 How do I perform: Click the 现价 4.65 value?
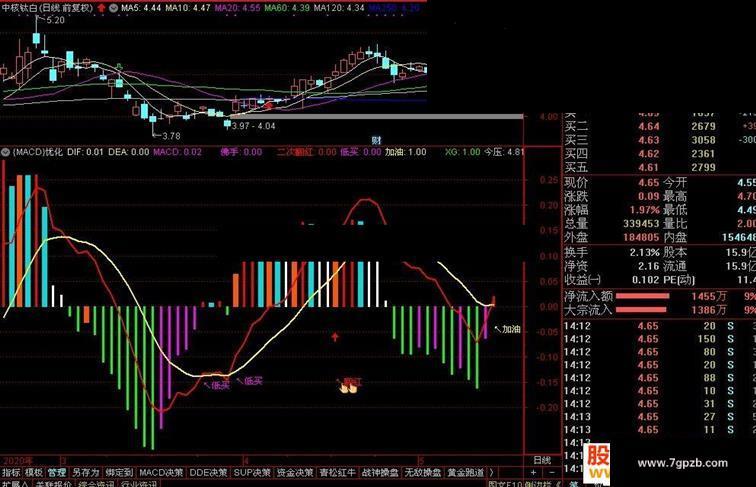[x=648, y=183]
